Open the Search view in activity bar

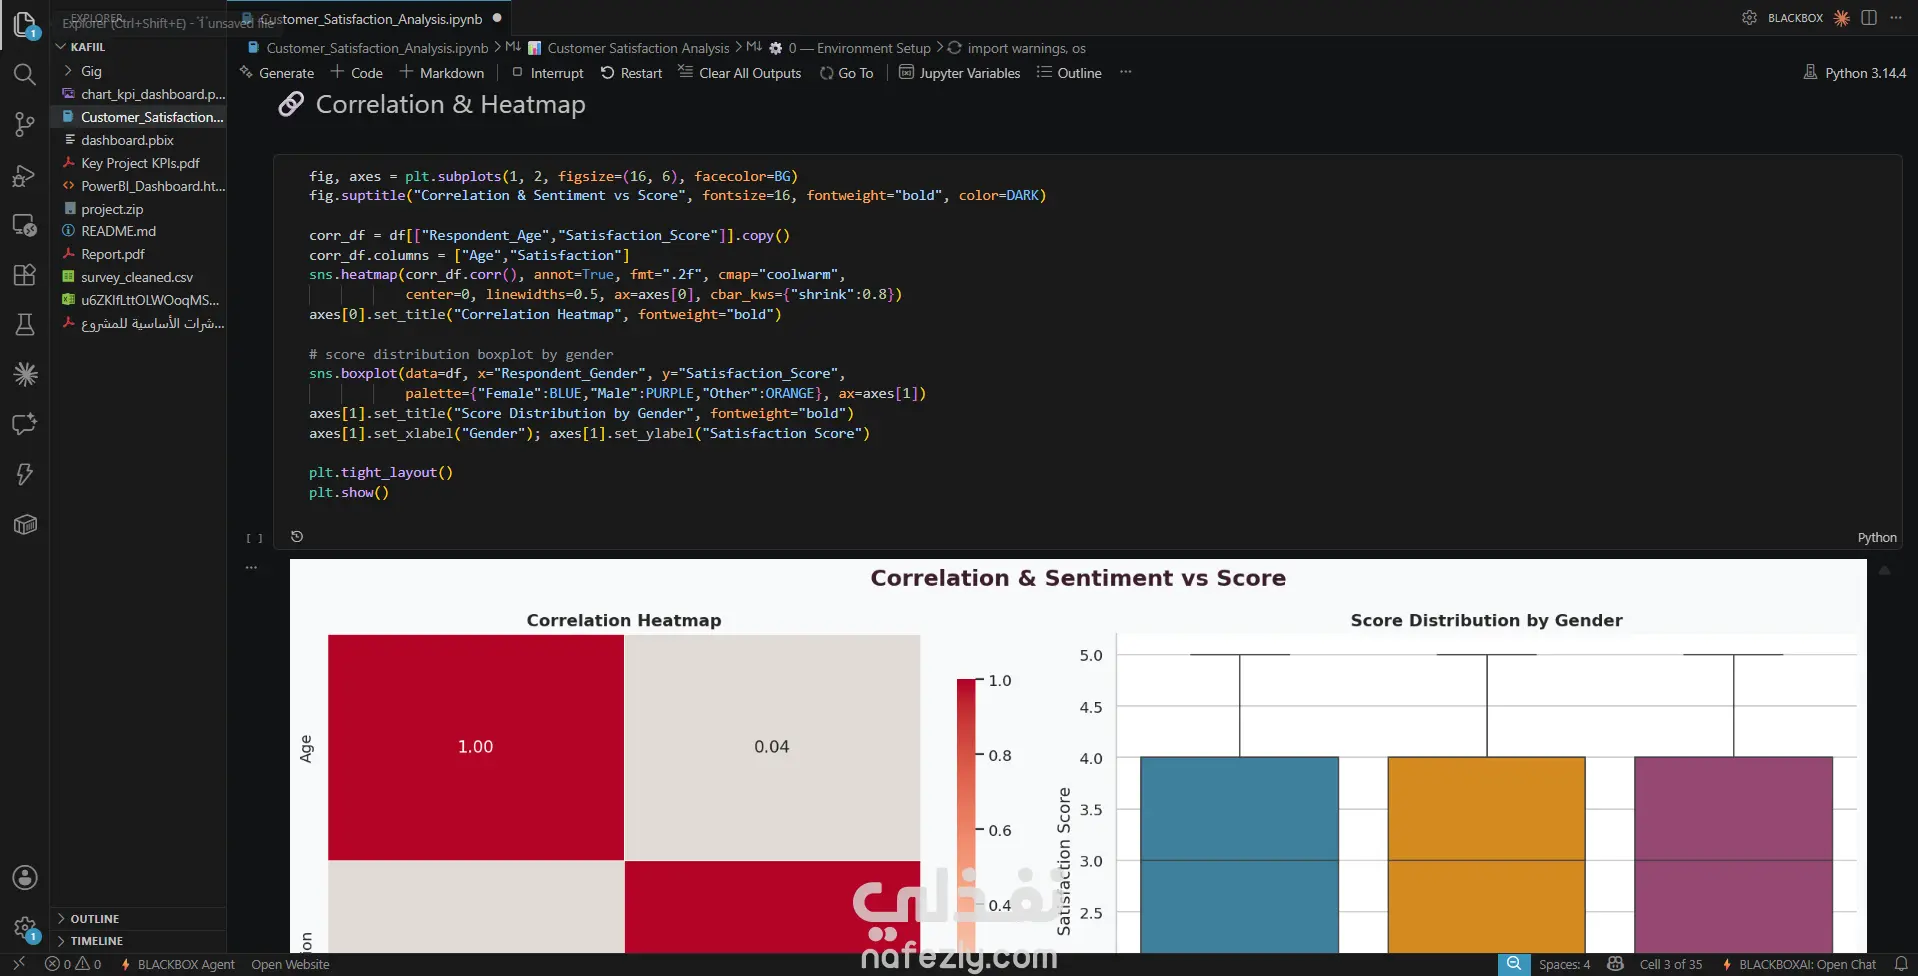point(25,74)
